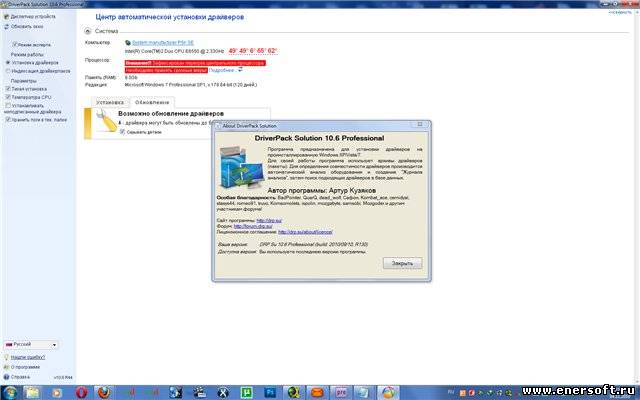Toggle Температура CPU checkbox
The width and height of the screenshot is (640, 400).
point(8,97)
